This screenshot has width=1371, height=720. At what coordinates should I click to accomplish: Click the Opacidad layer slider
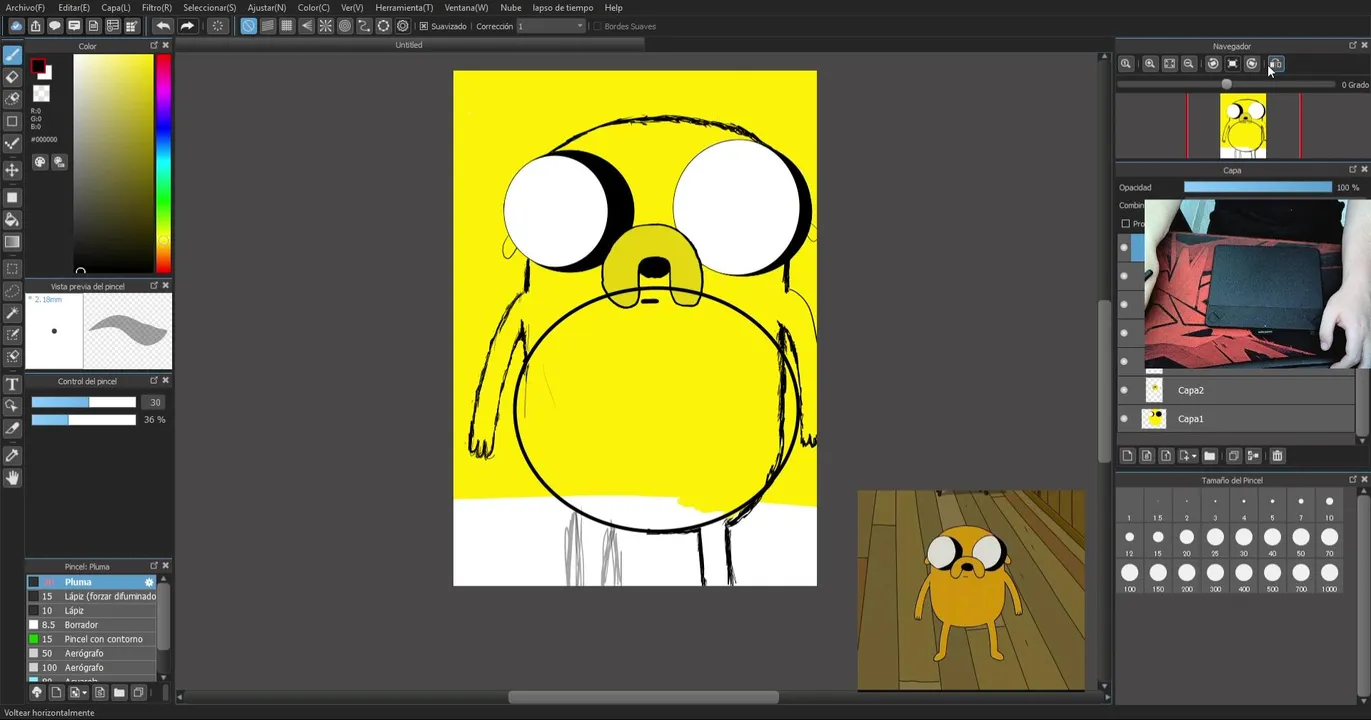1258,187
